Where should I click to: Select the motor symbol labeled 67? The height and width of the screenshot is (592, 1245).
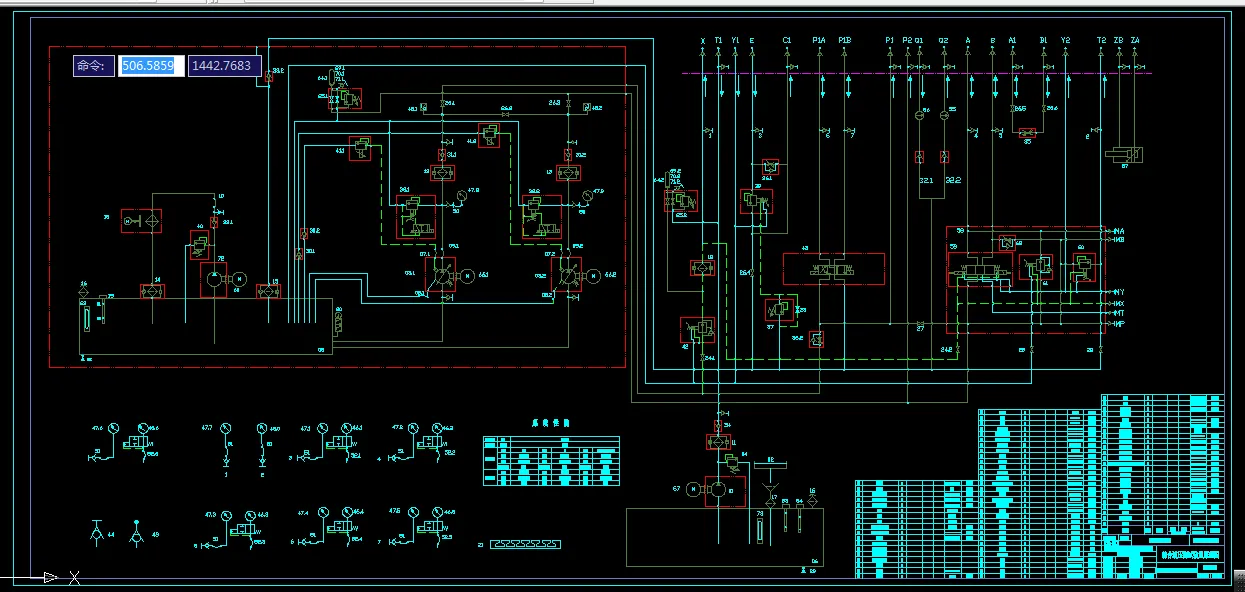691,489
